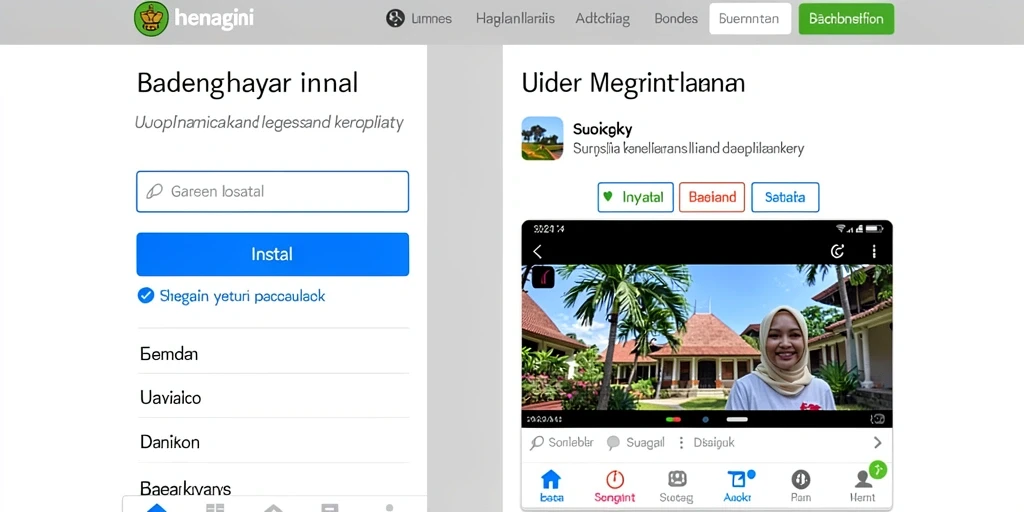Image resolution: width=1024 pixels, height=512 pixels.
Task: Switch to the Stoeag tab
Action: click(677, 487)
